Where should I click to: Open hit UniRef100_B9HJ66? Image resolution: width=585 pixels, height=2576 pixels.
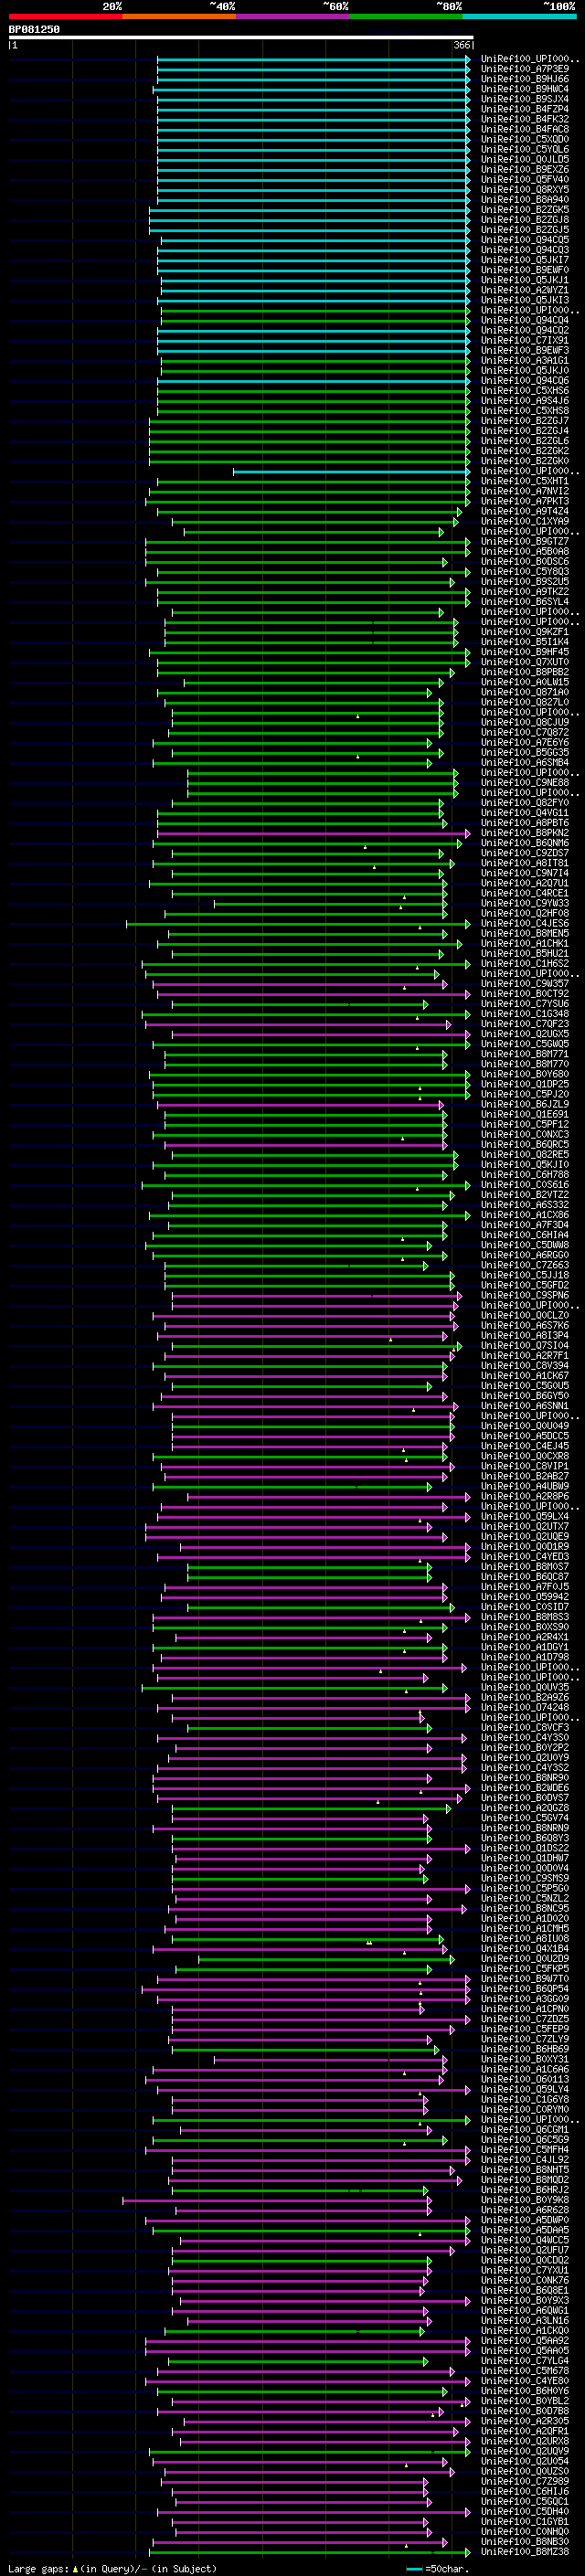(524, 79)
